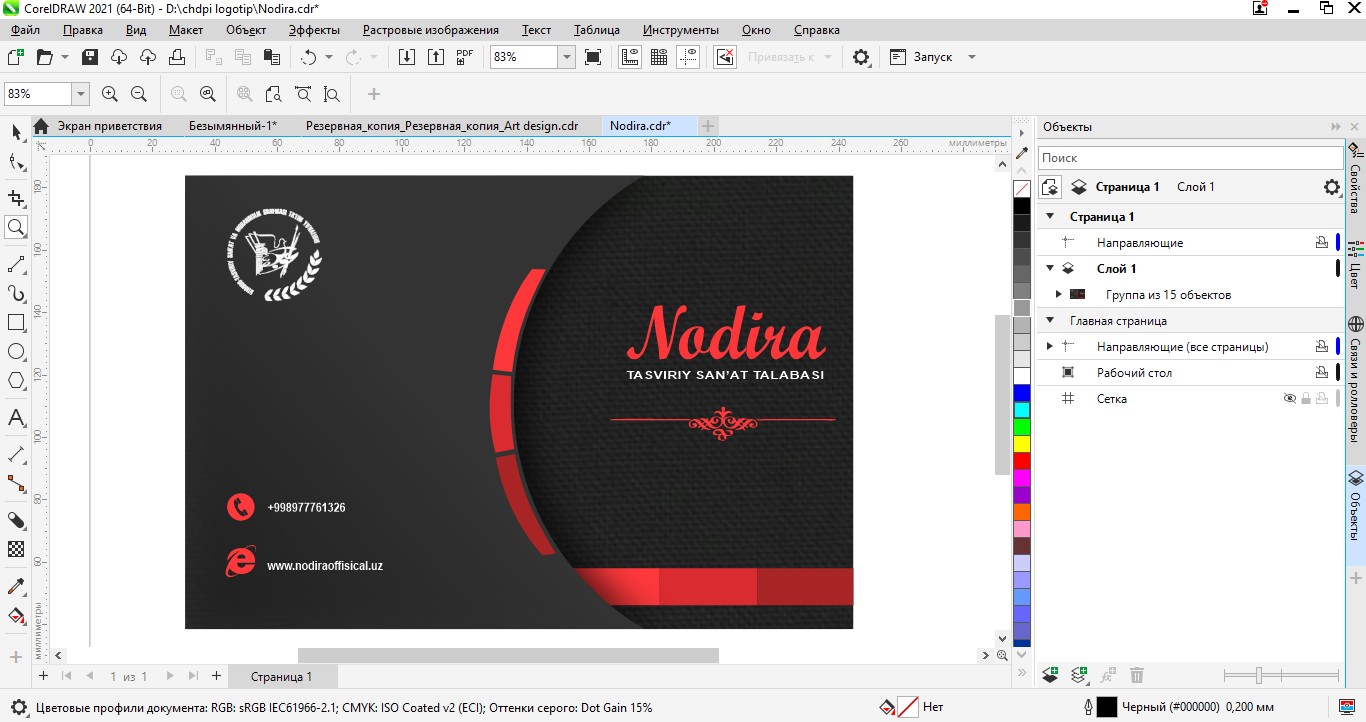1366x722 pixels.
Task: Click Страница 1 page tab
Action: pyautogui.click(x=281, y=676)
